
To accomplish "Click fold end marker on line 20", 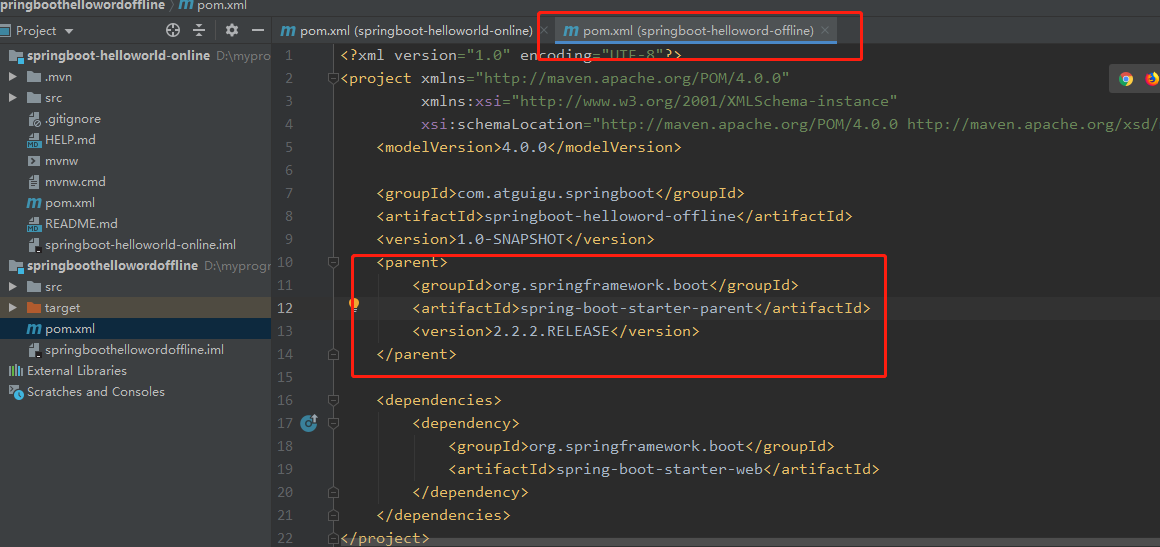I will click(333, 491).
